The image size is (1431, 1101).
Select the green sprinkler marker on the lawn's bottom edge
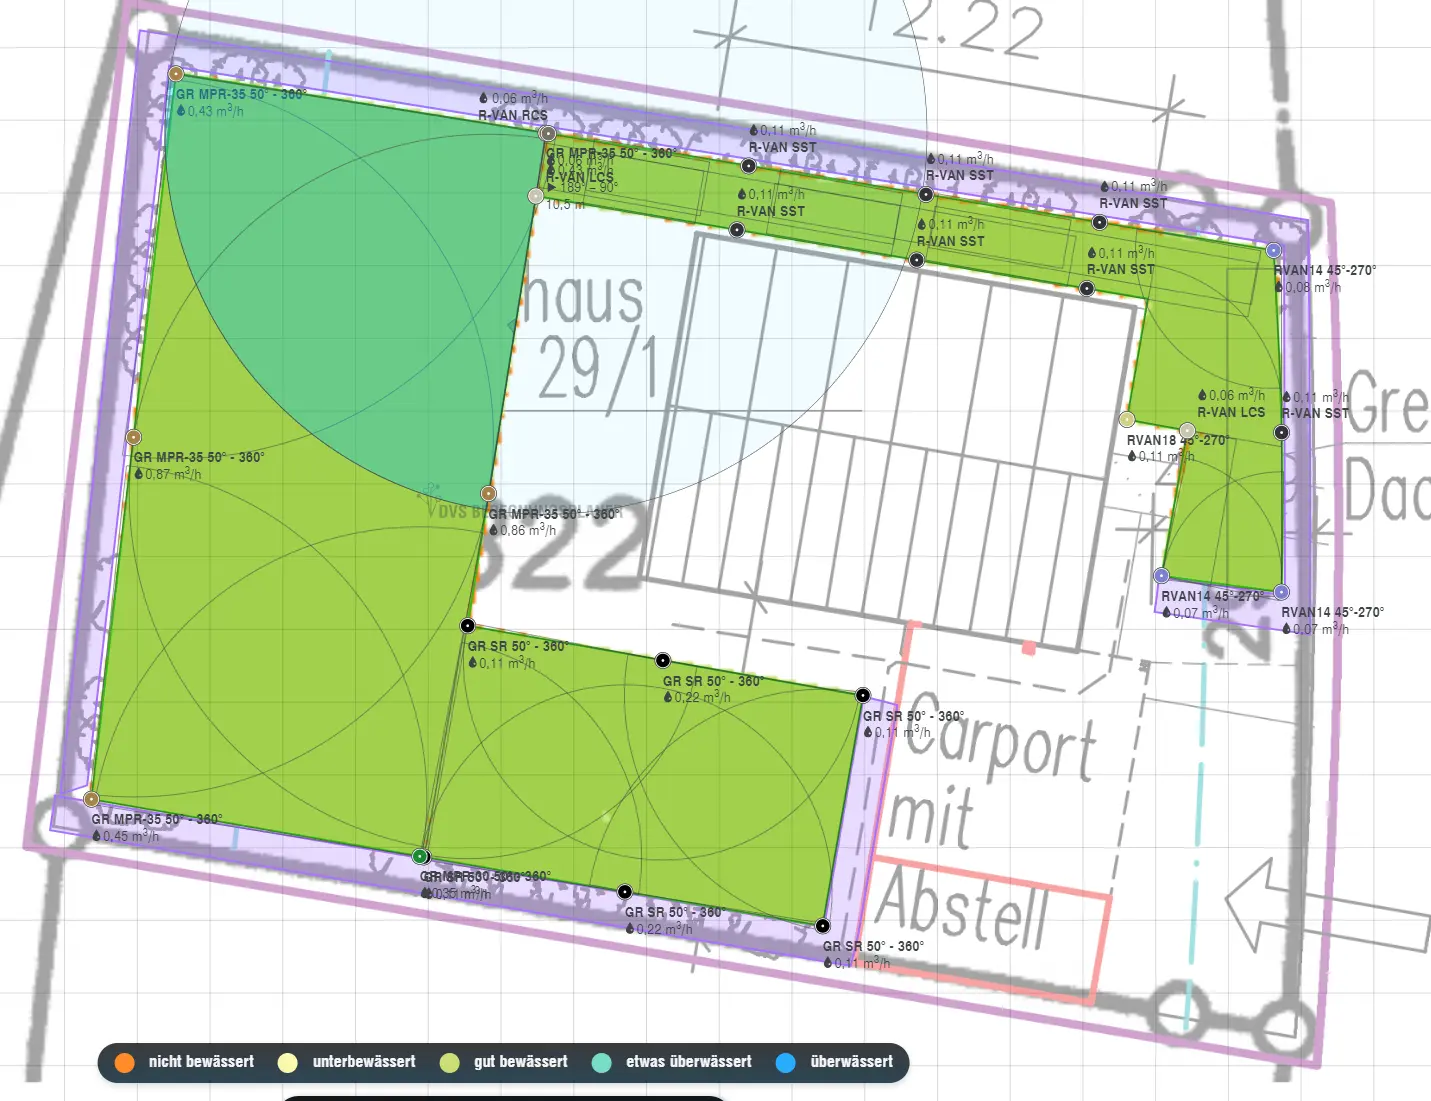[420, 856]
